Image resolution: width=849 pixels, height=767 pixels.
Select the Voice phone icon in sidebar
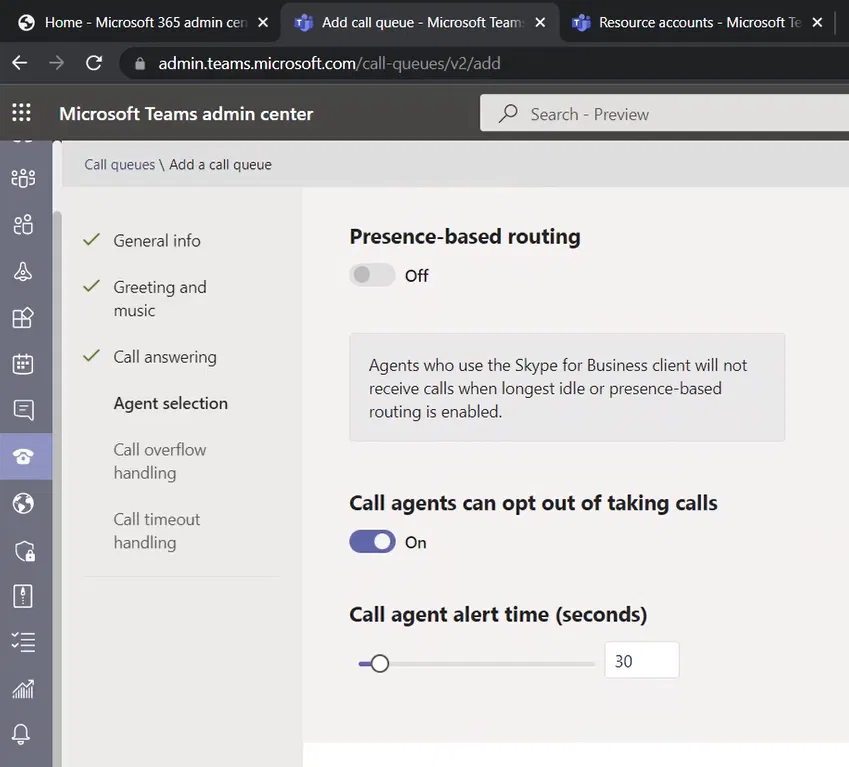click(22, 457)
